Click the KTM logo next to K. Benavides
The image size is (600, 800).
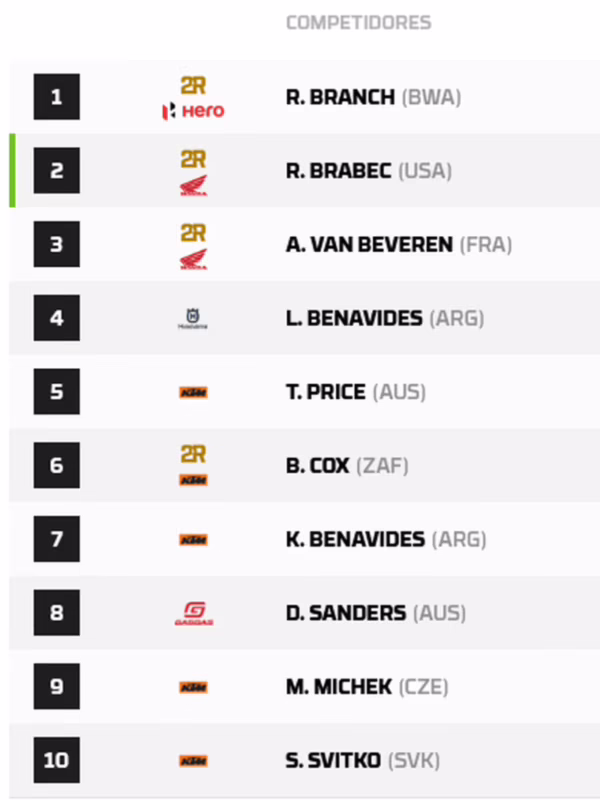coord(193,539)
